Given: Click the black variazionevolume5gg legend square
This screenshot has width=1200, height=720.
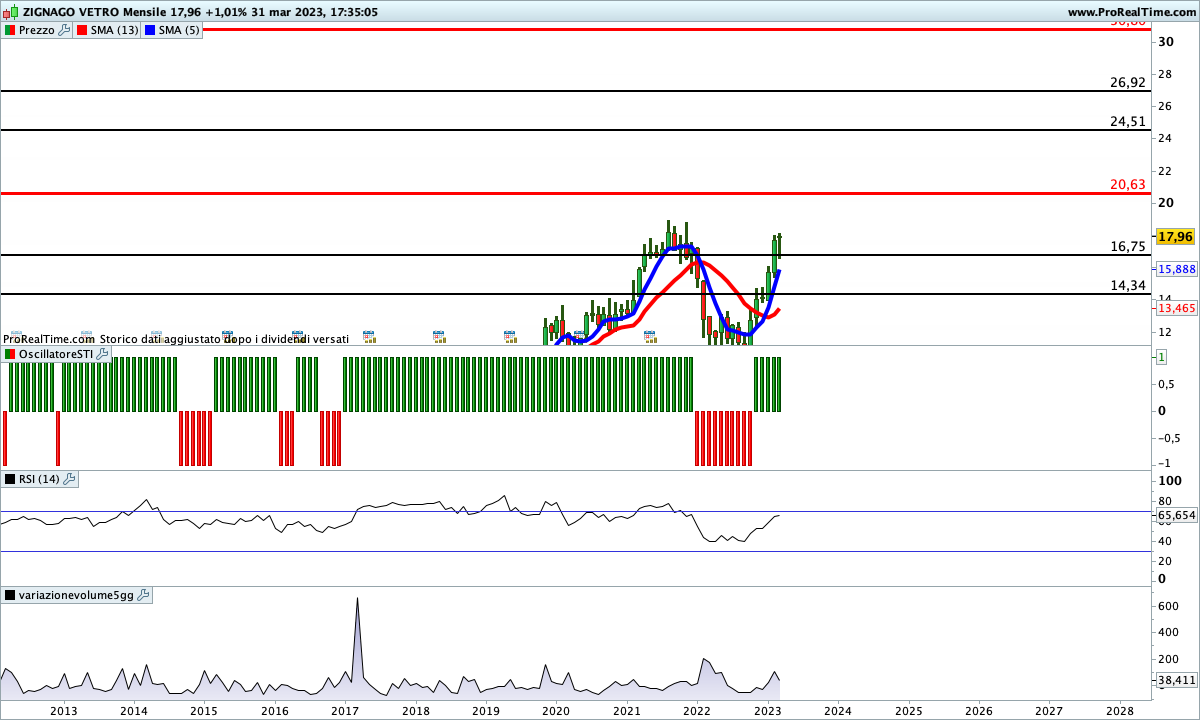Looking at the screenshot, I should [x=10, y=595].
